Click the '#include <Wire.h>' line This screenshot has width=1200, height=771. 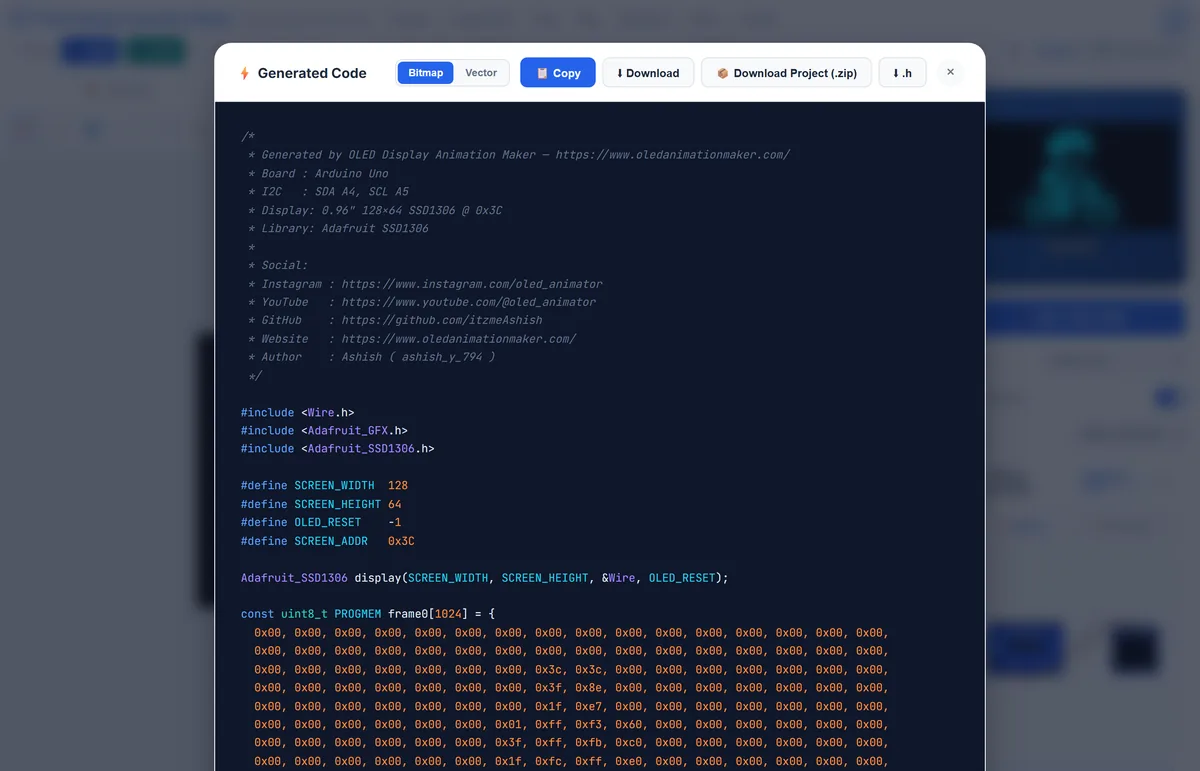298,412
